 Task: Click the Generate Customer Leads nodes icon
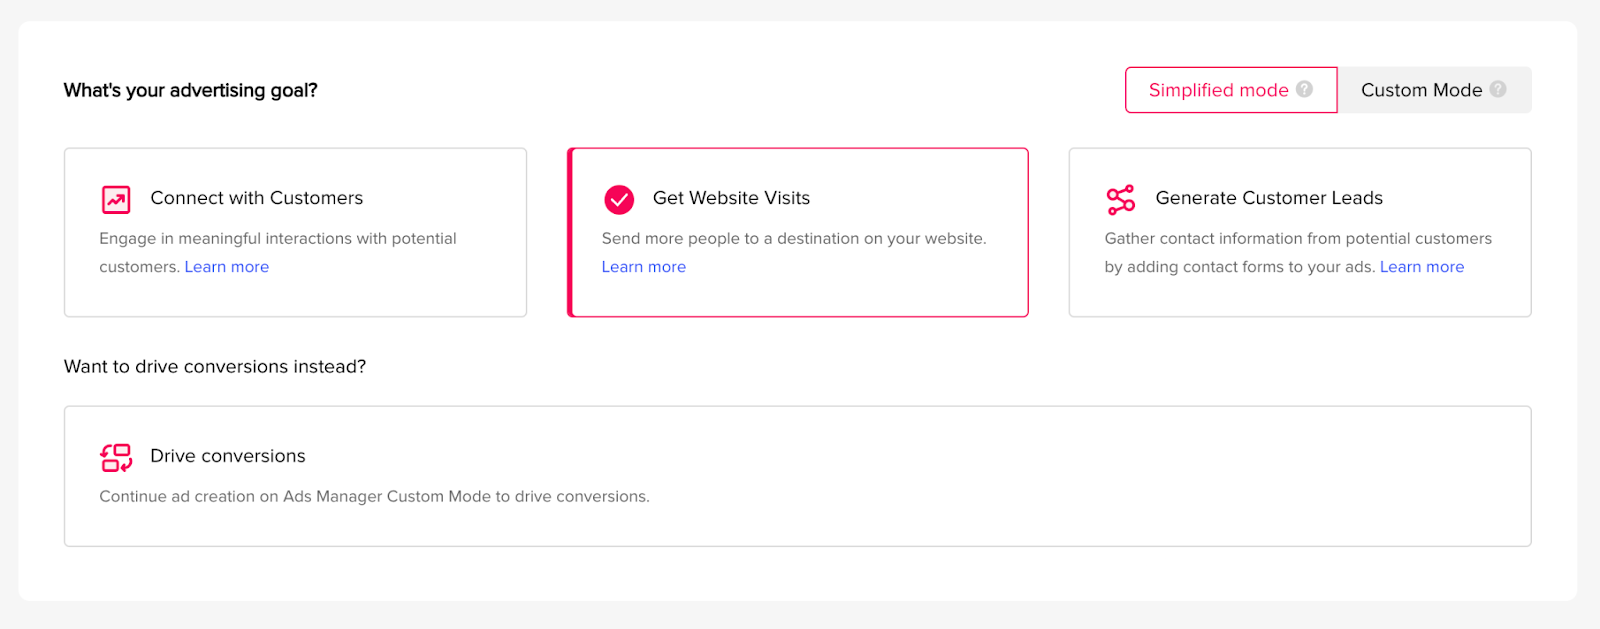coord(1121,199)
